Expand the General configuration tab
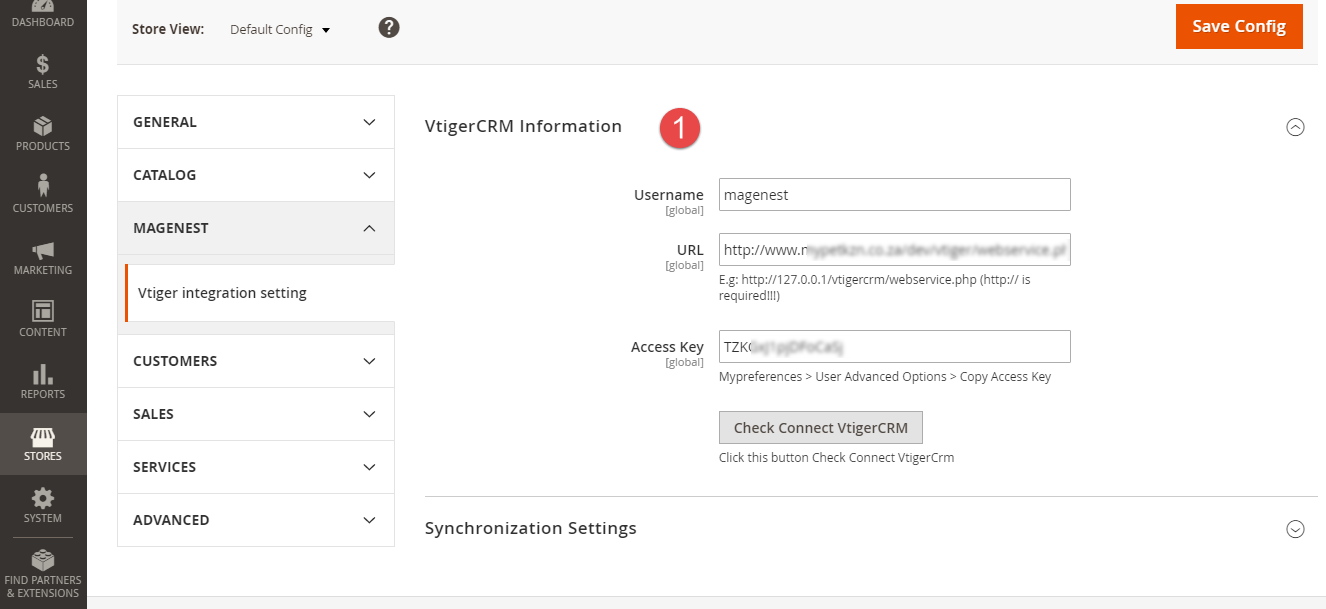Screen dimensions: 1326x609 pyautogui.click(x=256, y=122)
